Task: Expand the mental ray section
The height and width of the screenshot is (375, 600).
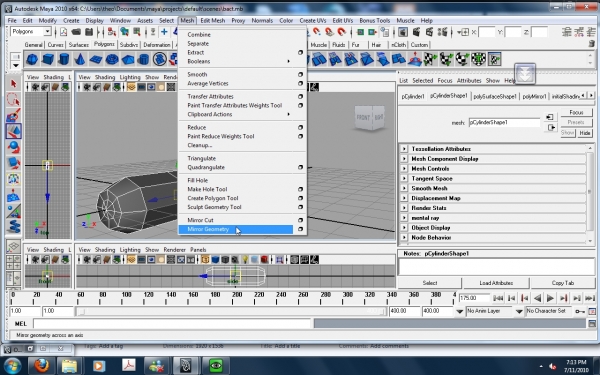Action: tap(404, 218)
